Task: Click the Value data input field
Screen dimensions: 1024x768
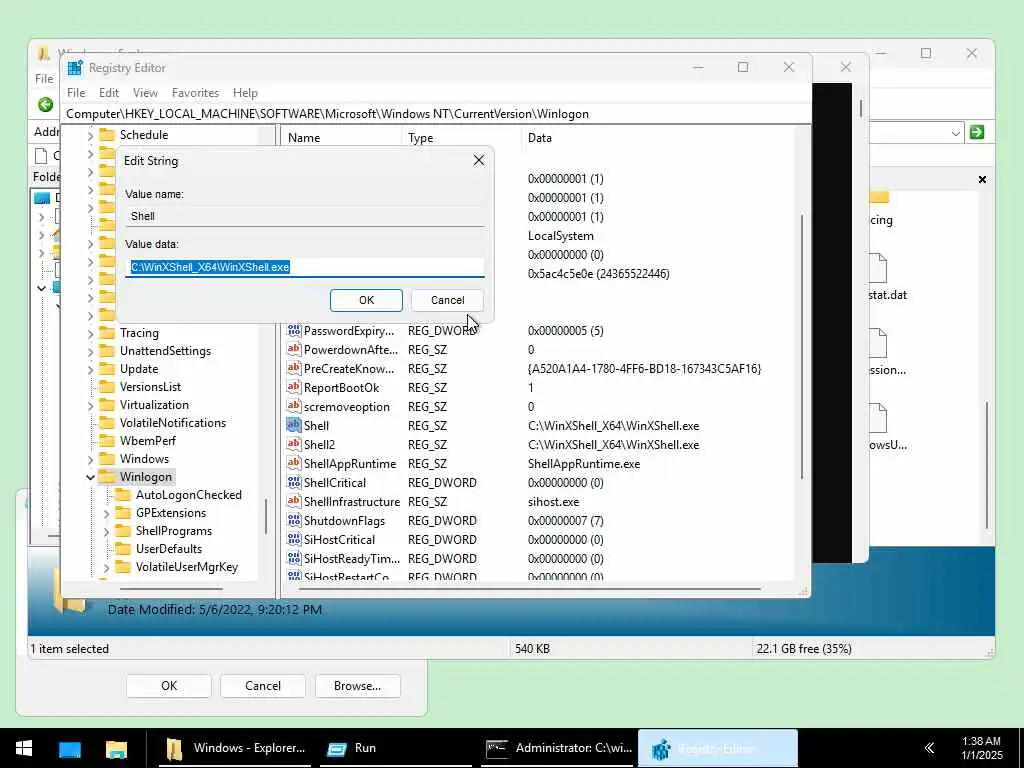Action: [304, 267]
